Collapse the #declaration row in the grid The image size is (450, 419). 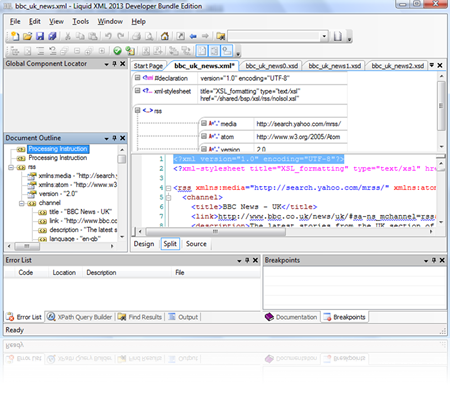(x=137, y=78)
